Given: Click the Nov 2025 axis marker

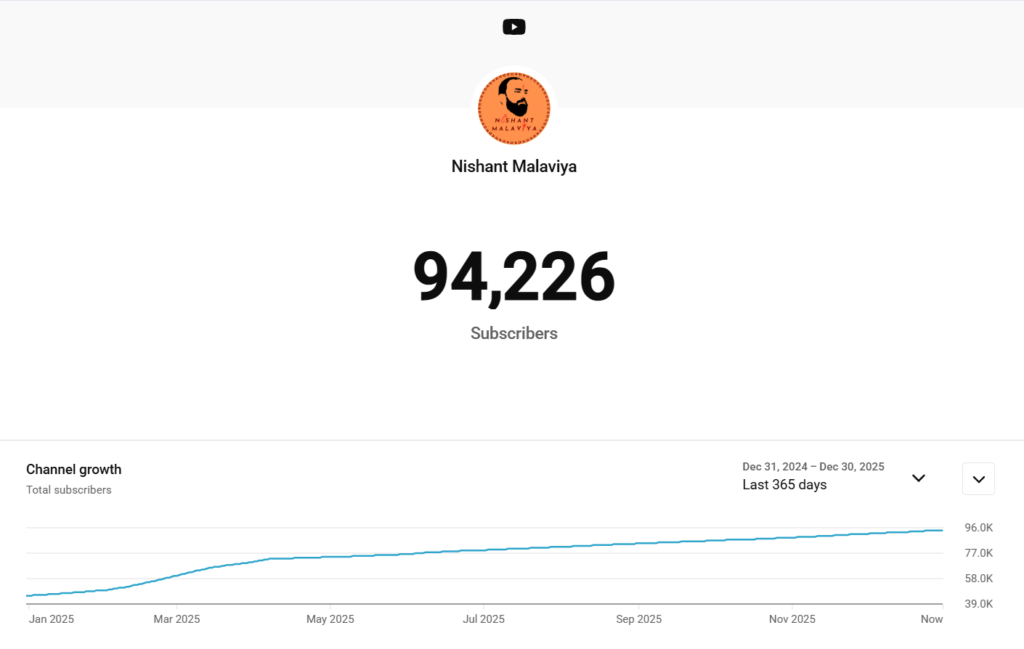Looking at the screenshot, I should pos(792,619).
